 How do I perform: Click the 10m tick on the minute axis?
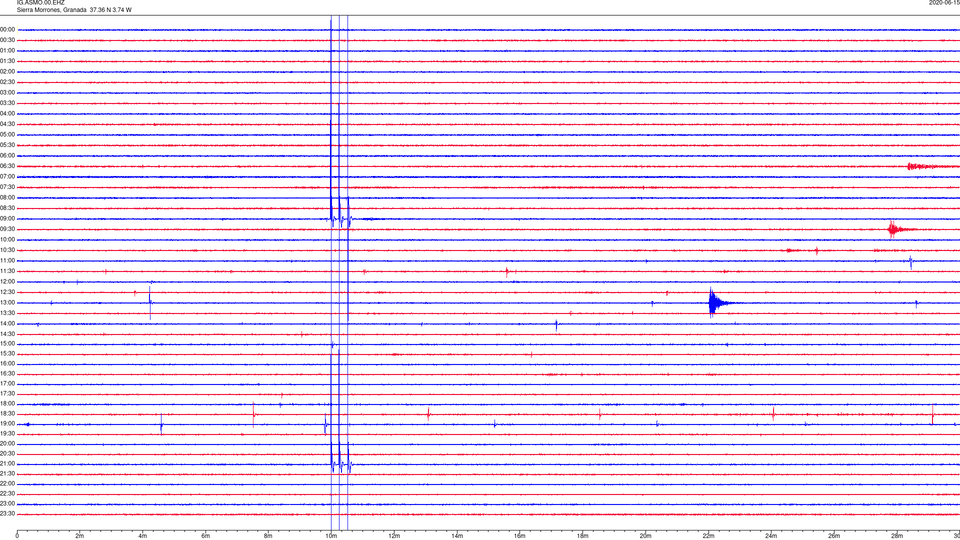[x=331, y=536]
